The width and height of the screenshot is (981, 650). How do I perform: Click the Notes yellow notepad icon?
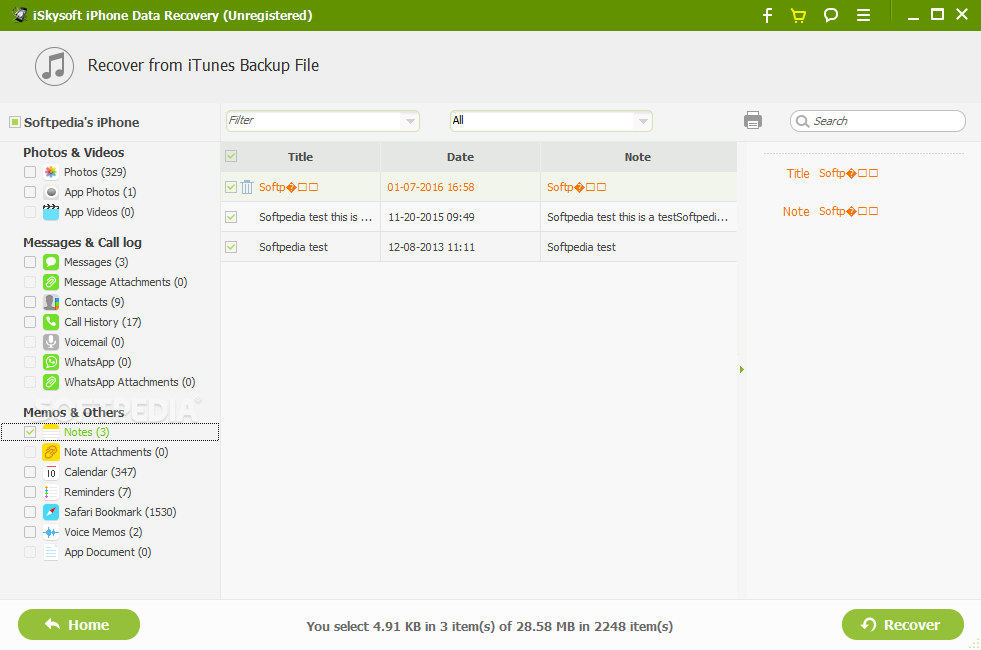point(51,431)
